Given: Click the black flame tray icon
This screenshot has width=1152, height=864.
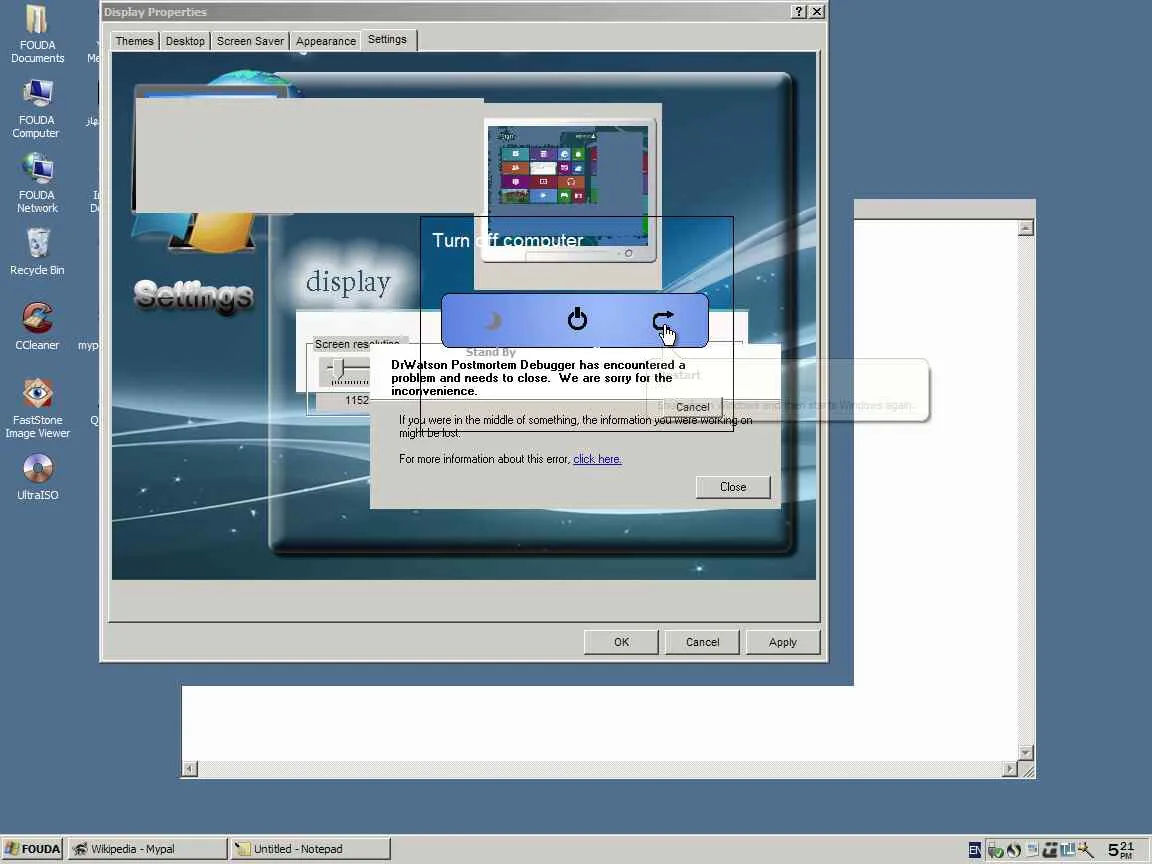Looking at the screenshot, I should [1014, 850].
